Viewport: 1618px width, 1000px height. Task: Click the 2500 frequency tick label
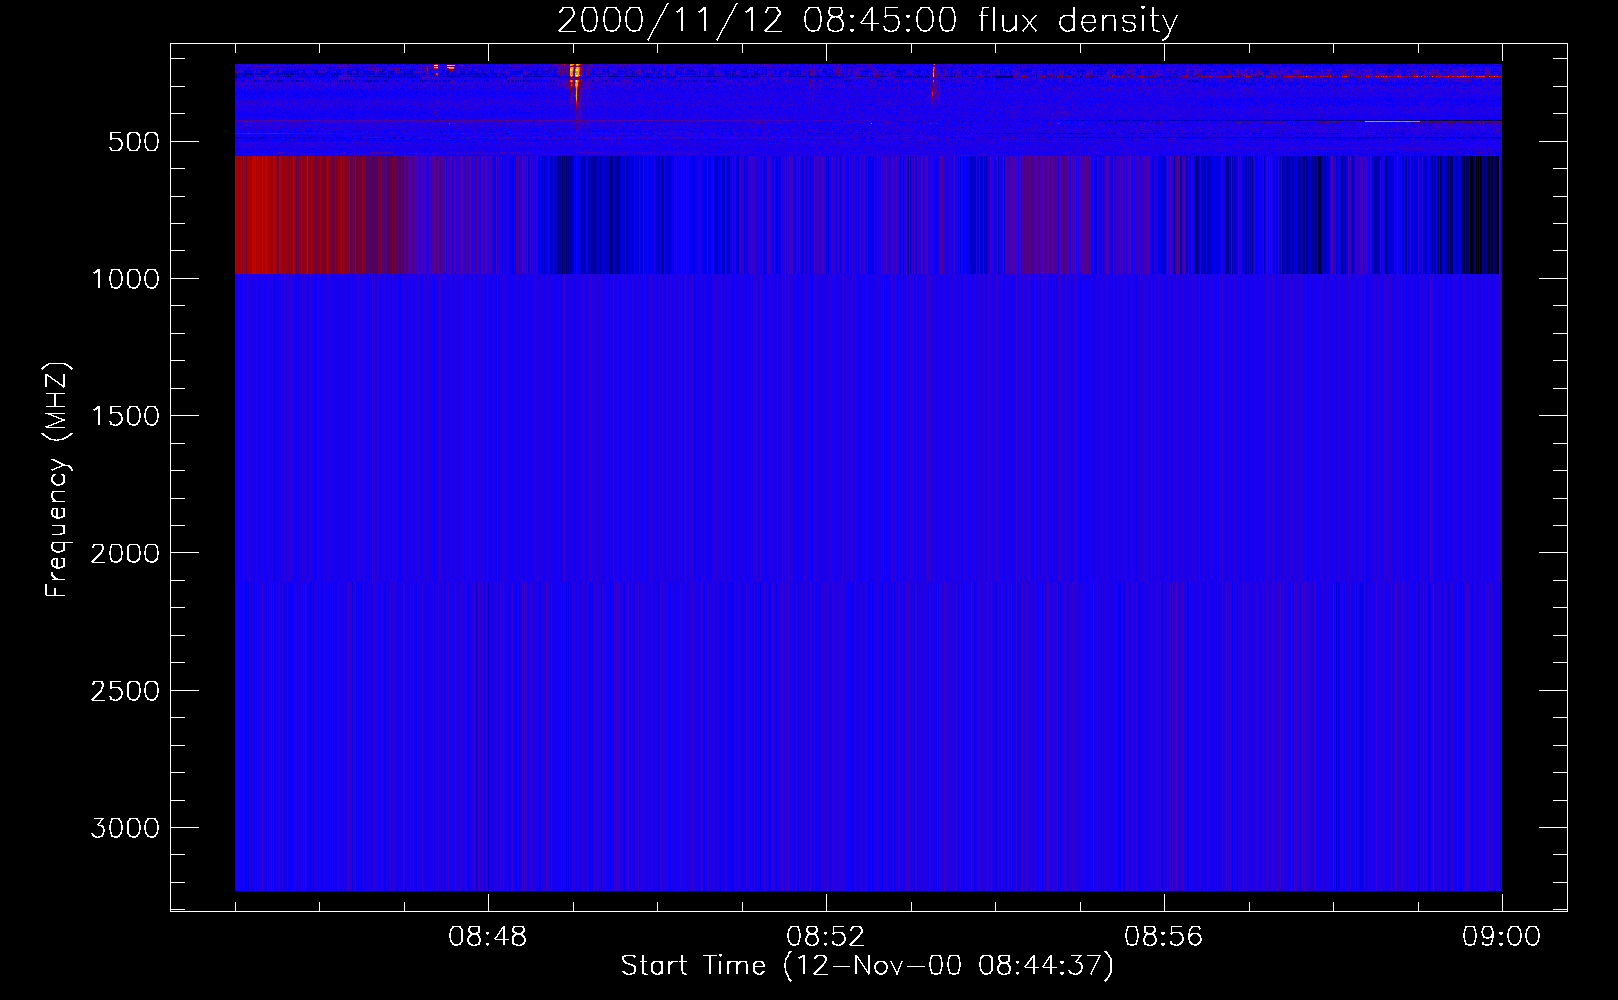(125, 691)
